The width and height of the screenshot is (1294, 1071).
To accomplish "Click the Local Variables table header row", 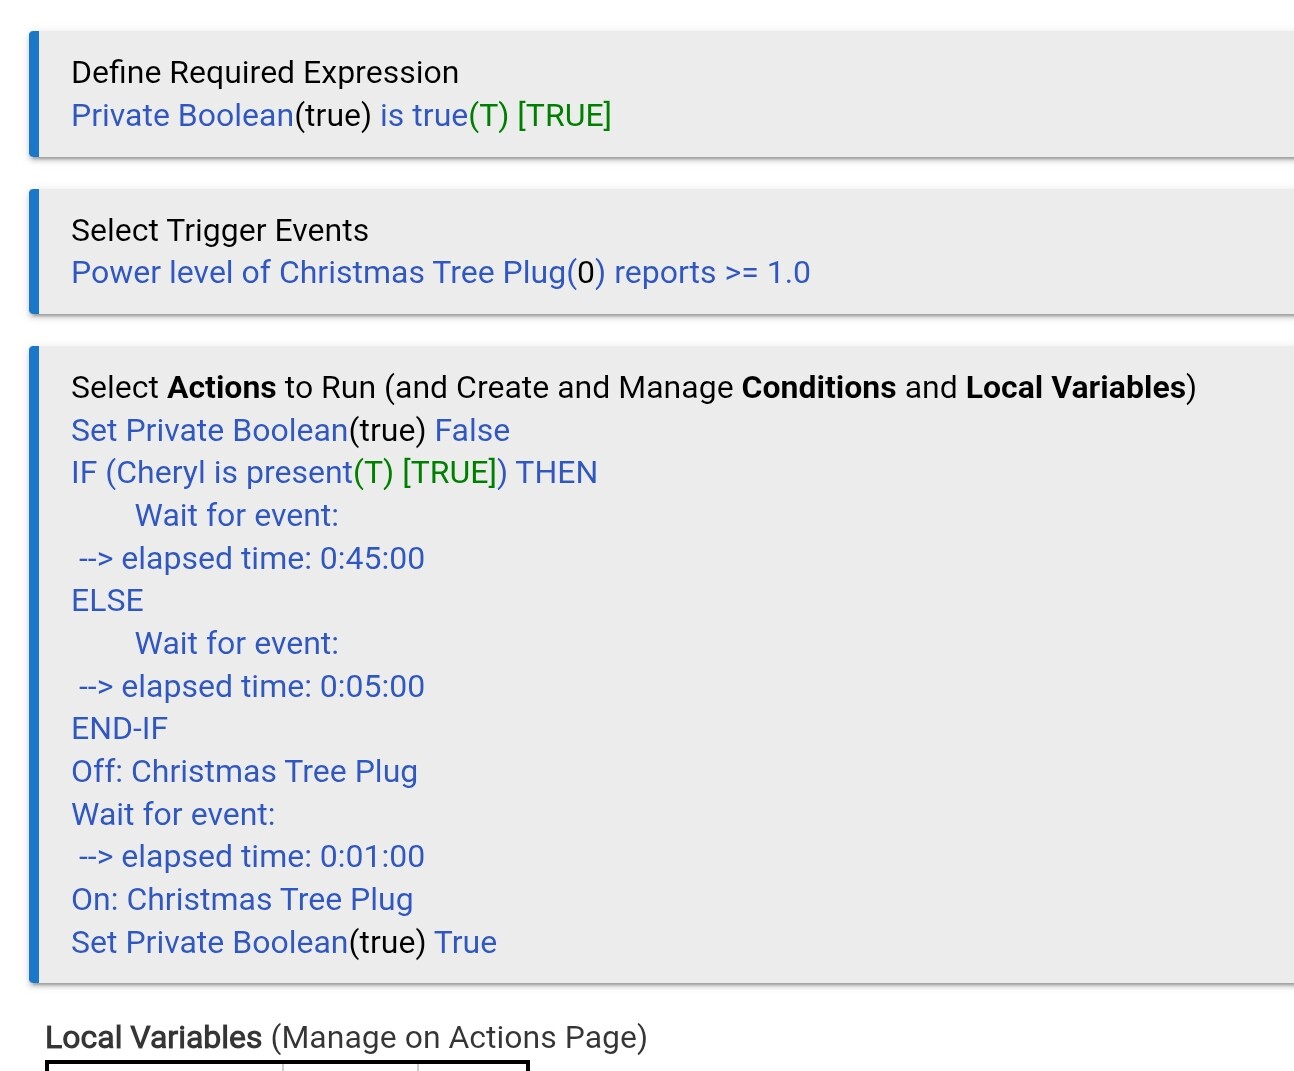I will pos(287,1066).
